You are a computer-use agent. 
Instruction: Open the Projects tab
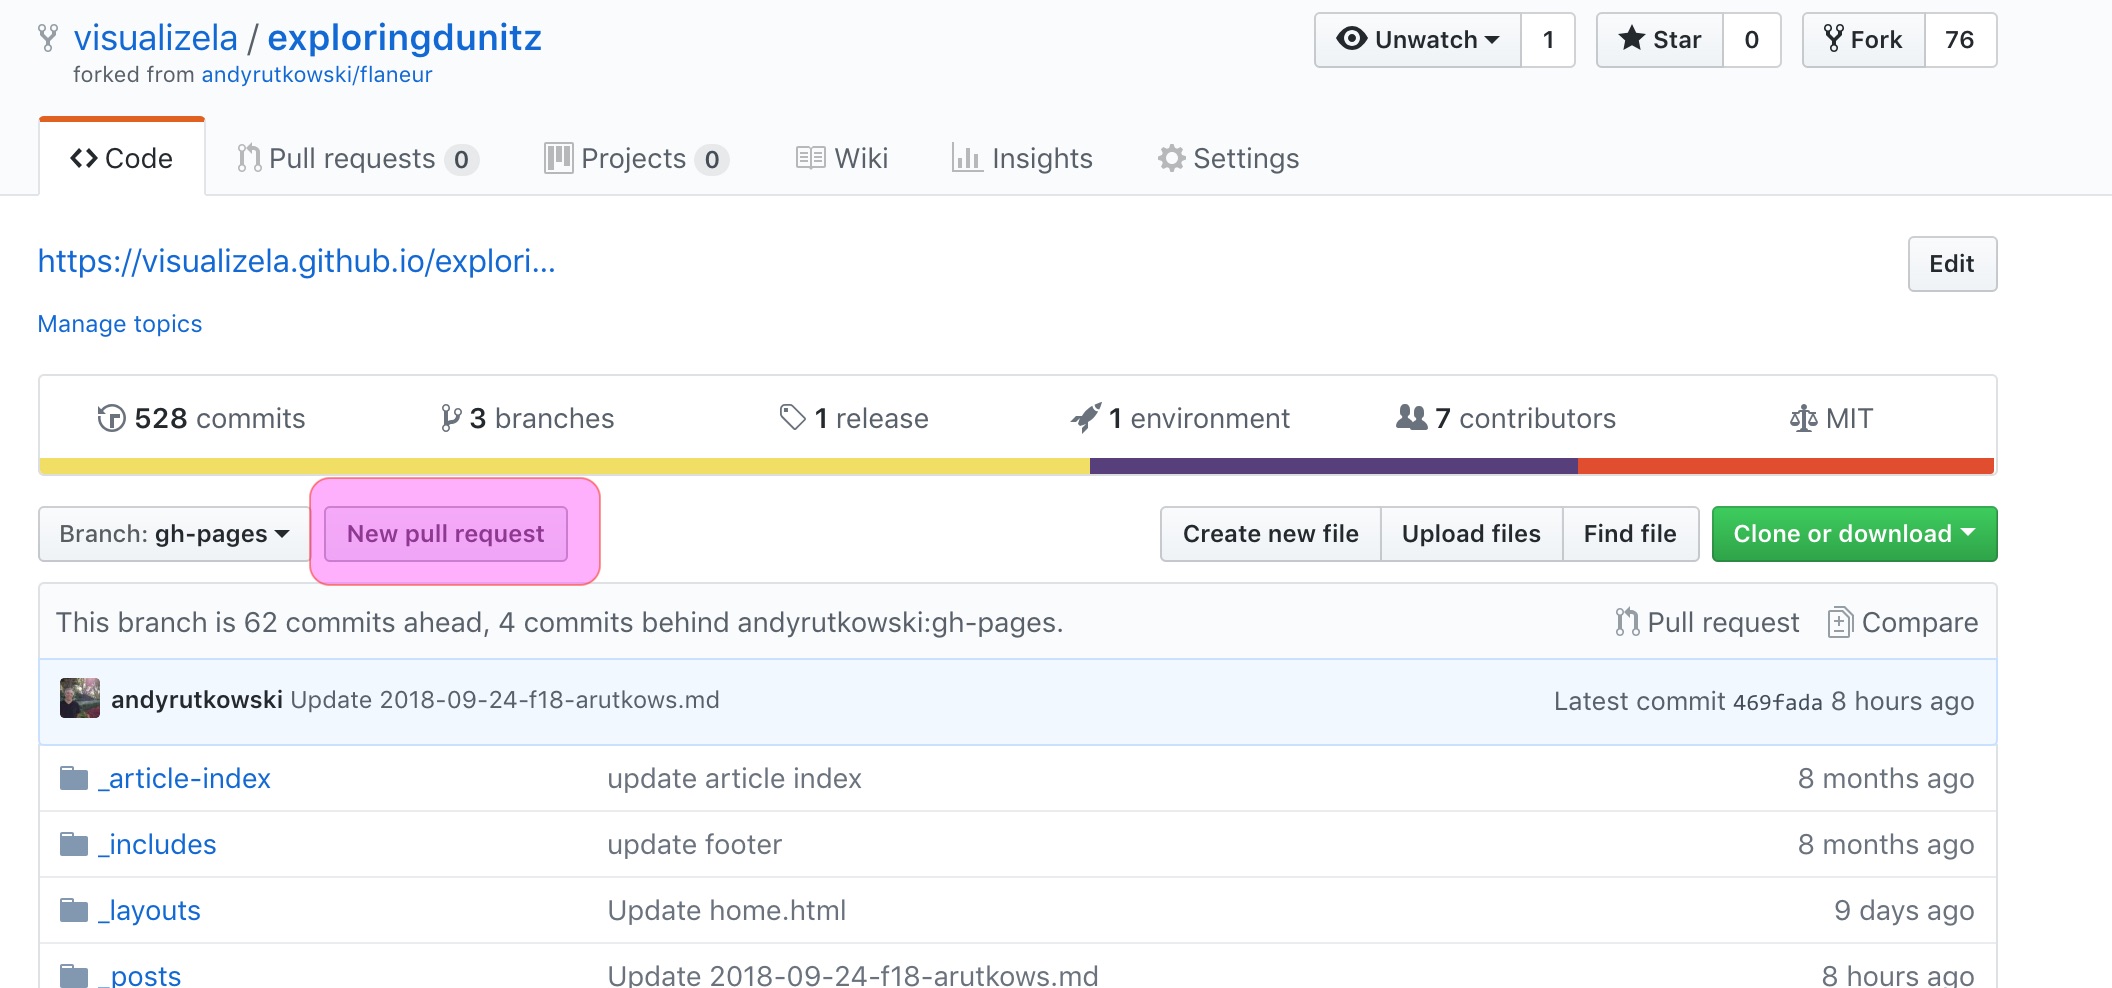point(636,158)
